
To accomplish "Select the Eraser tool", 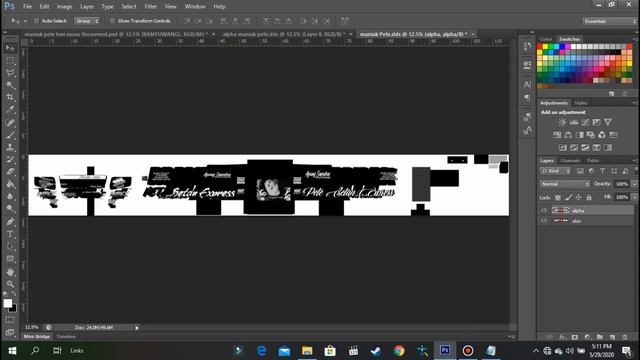I will click(x=10, y=171).
